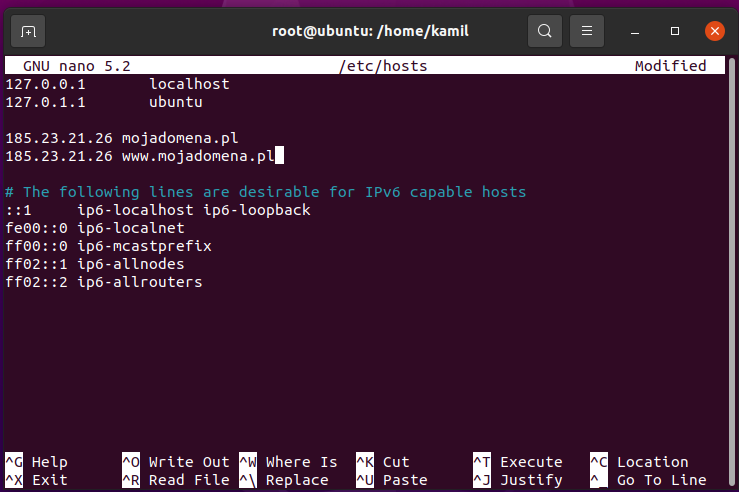Click the IPv6 comment line
The image size is (739, 492).
(x=265, y=192)
